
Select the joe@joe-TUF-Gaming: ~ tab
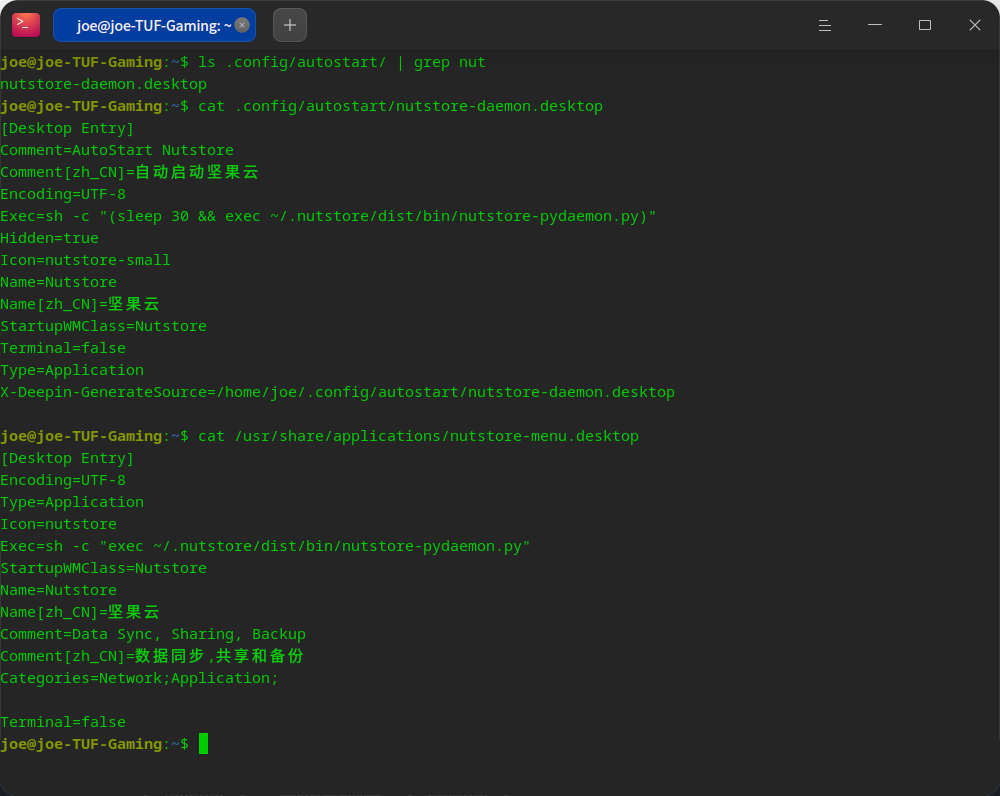[154, 25]
